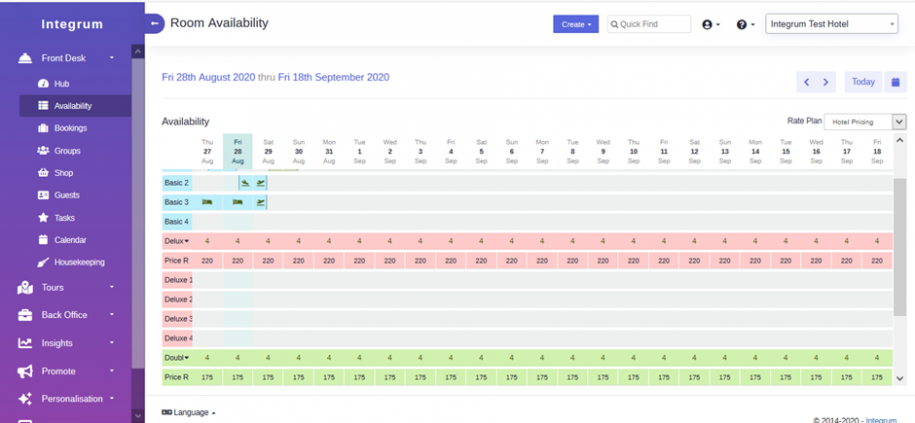Open the user account menu icon
The width and height of the screenshot is (915, 423).
[711, 24]
